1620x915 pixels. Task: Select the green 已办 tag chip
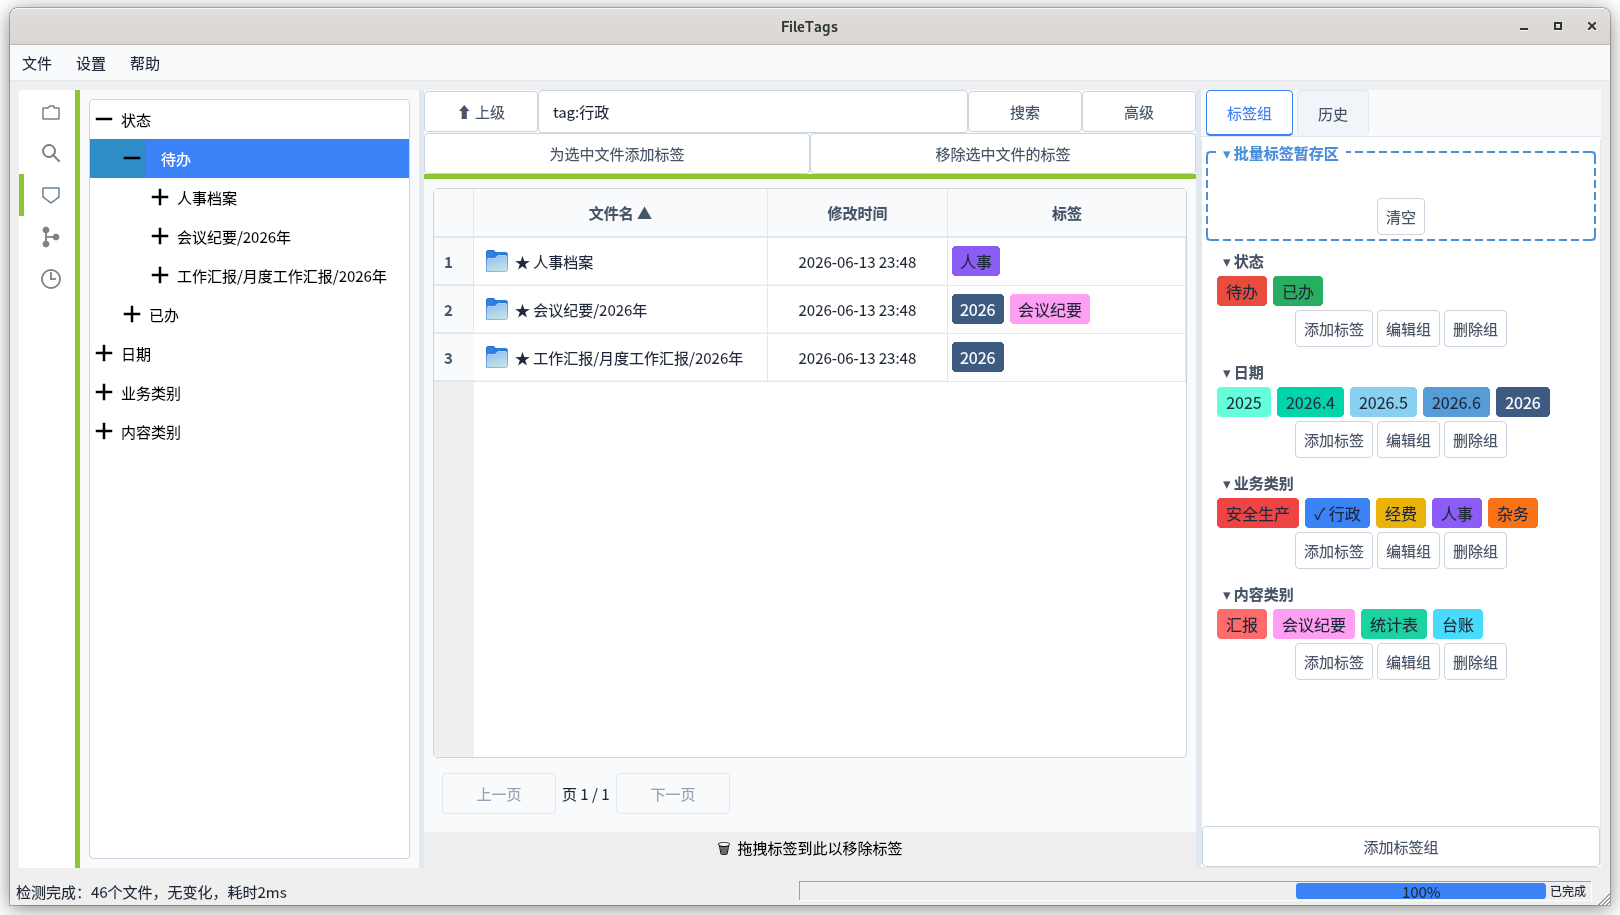(1298, 292)
